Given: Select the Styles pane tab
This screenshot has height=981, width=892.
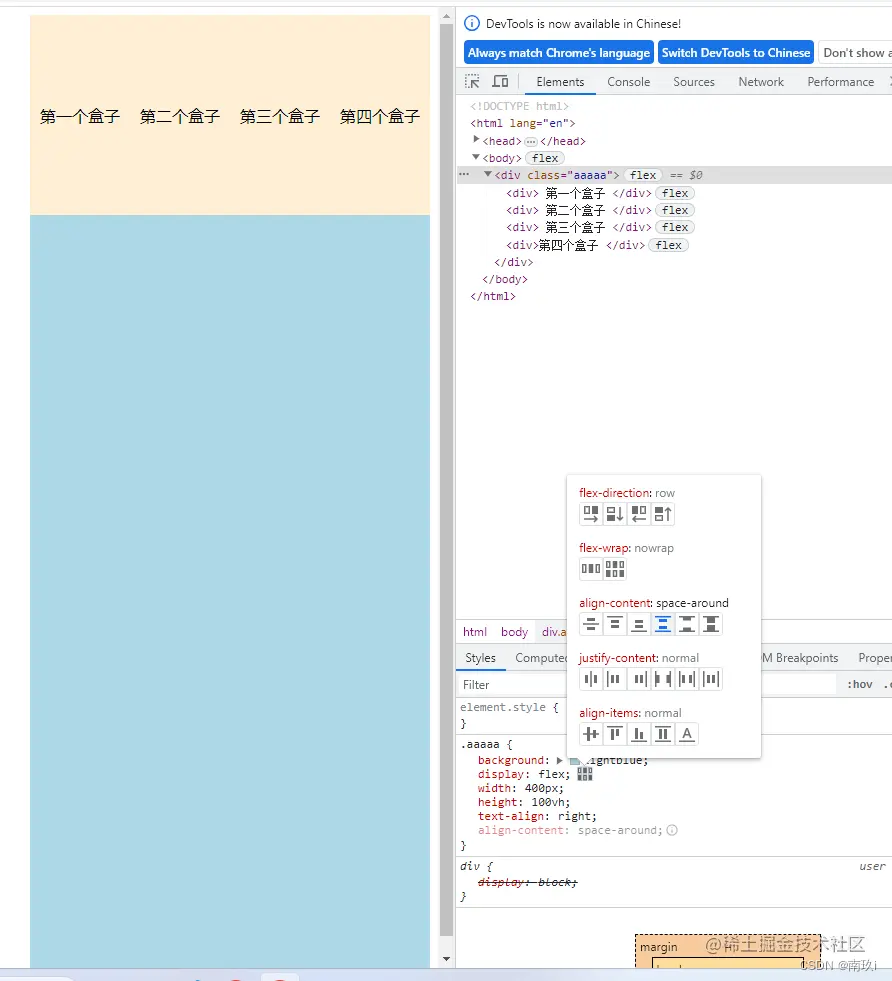Looking at the screenshot, I should click(480, 658).
